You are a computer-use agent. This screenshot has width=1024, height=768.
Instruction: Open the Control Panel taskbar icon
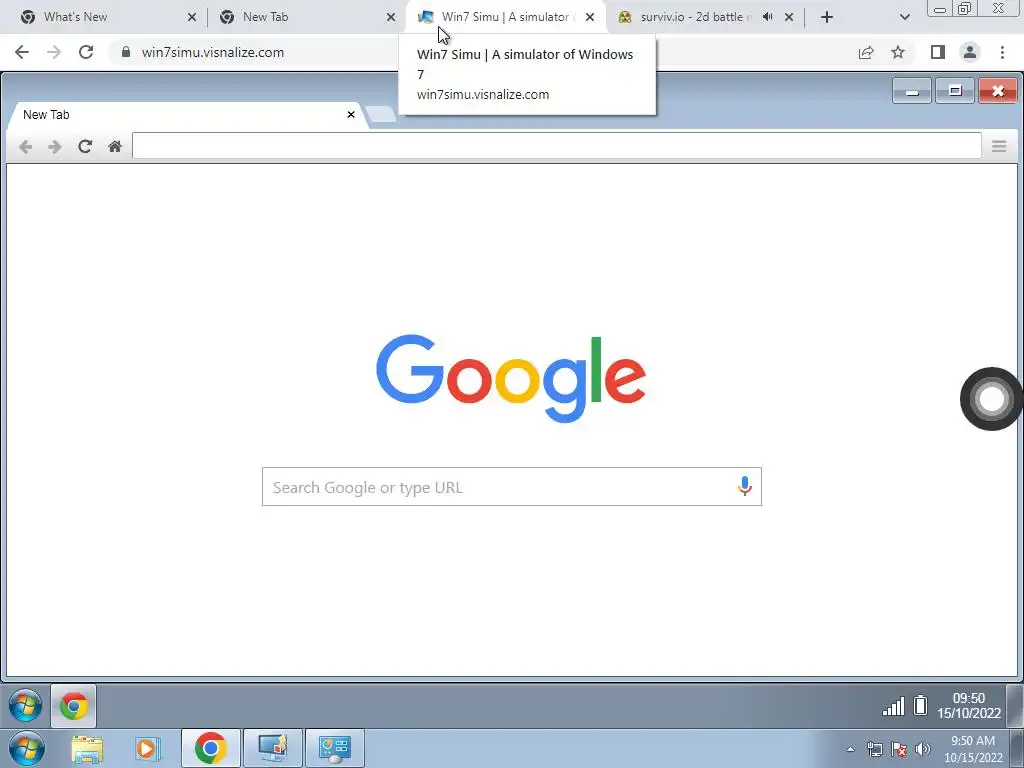pyautogui.click(x=334, y=748)
